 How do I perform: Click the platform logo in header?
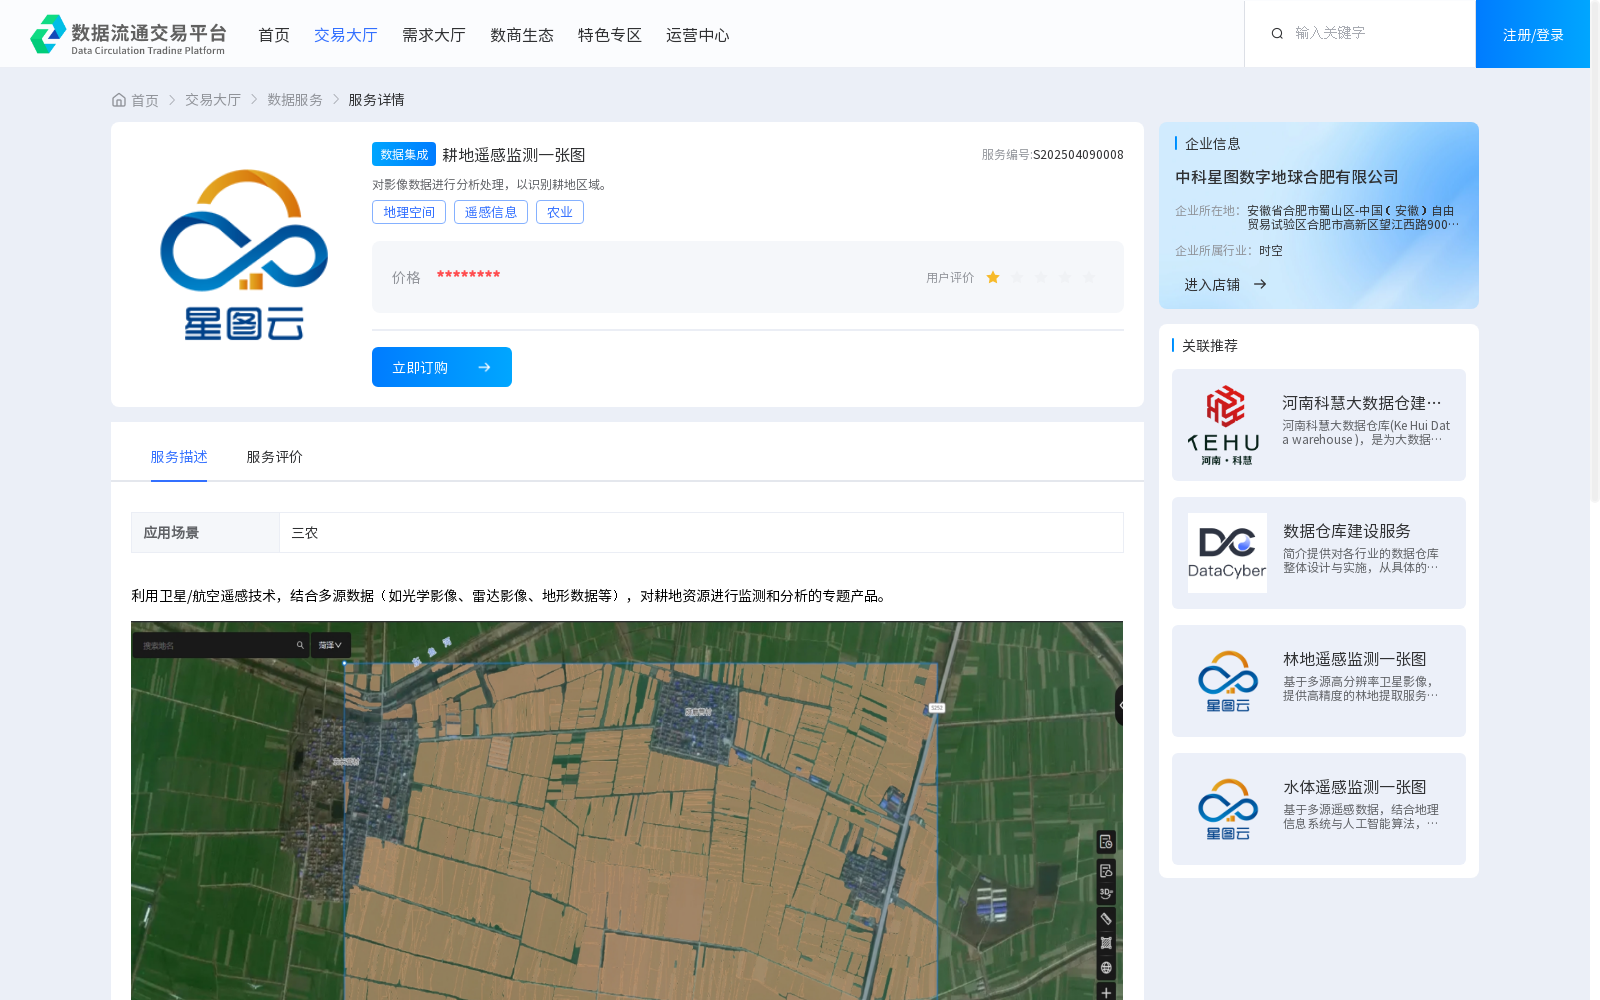[x=128, y=35]
